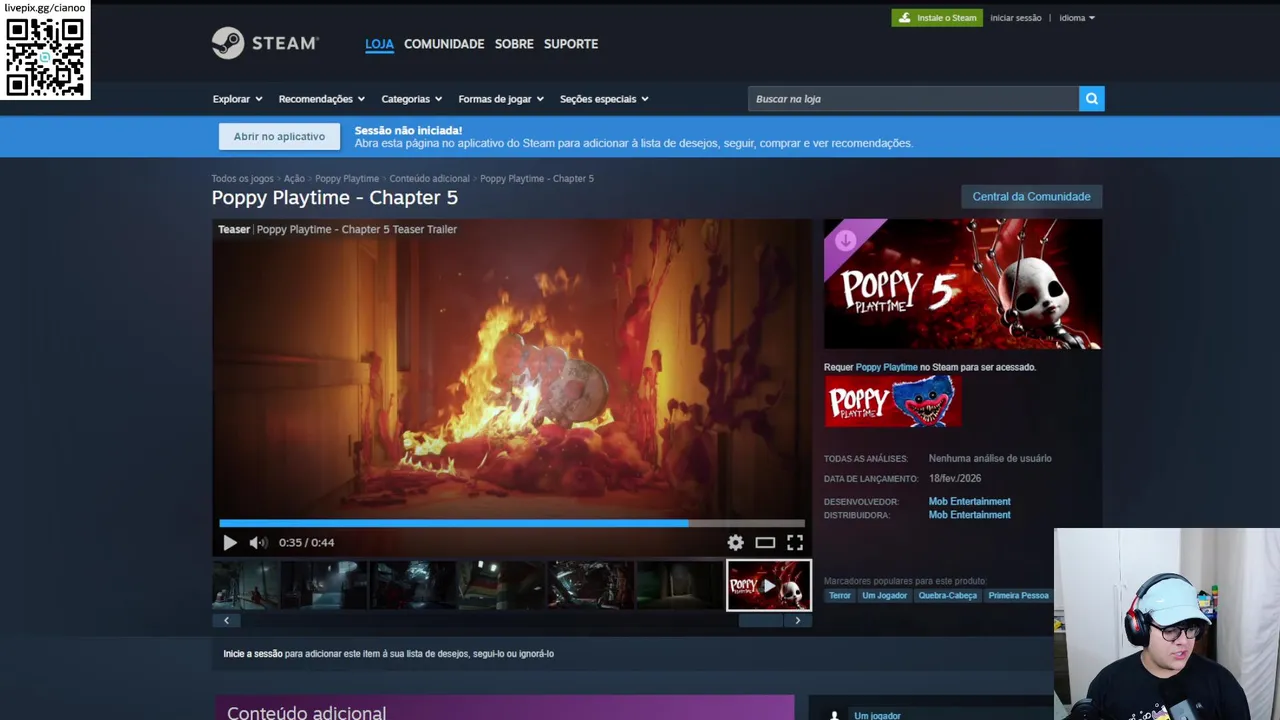Open the LOJA store tab

click(x=379, y=44)
